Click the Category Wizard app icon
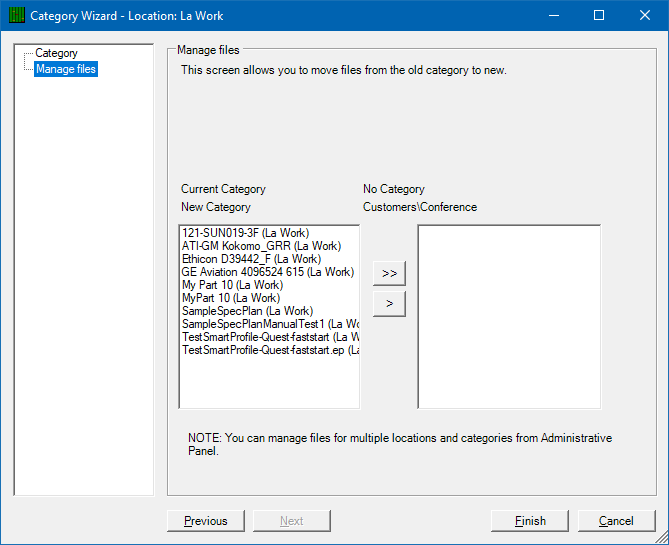The width and height of the screenshot is (669, 545). pos(17,15)
